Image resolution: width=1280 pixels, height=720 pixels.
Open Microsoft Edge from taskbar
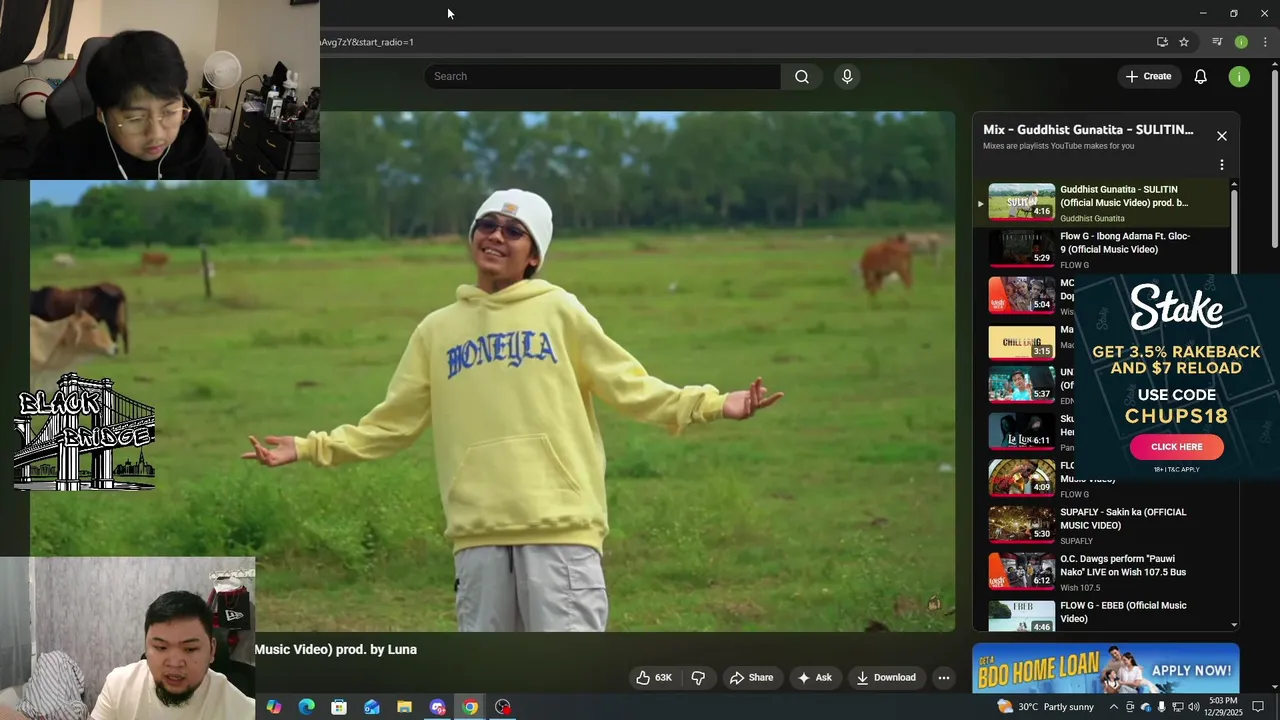coord(307,707)
